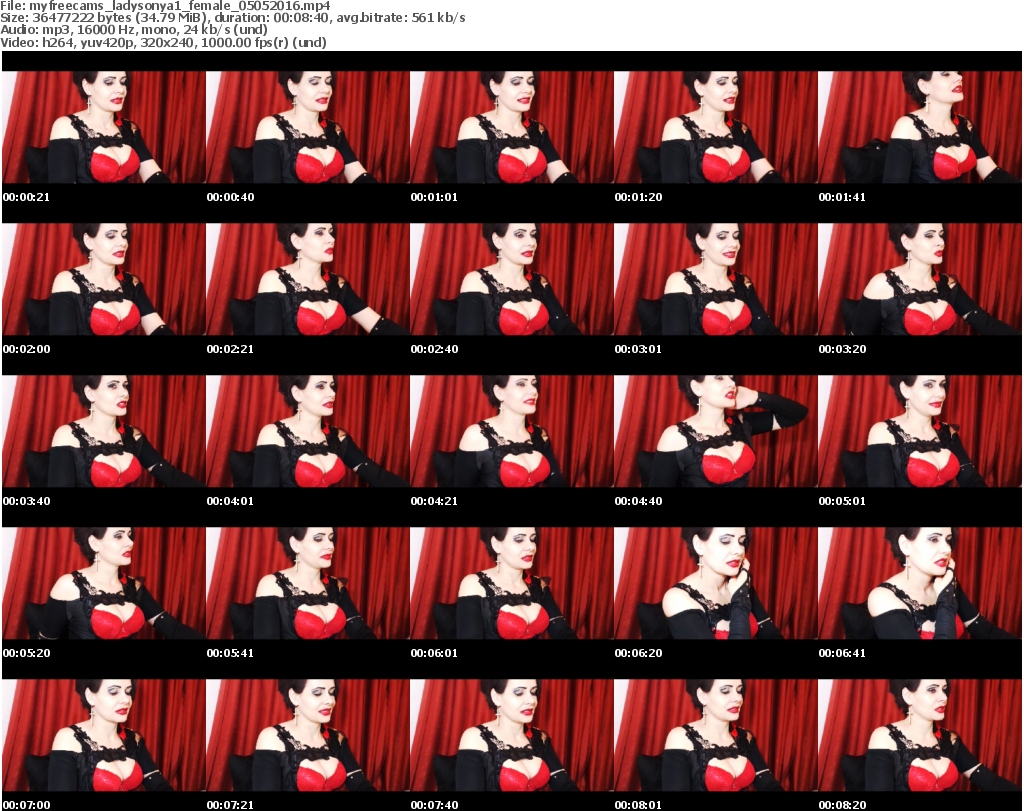Click the 00:01:01 timestamp label

tap(434, 197)
